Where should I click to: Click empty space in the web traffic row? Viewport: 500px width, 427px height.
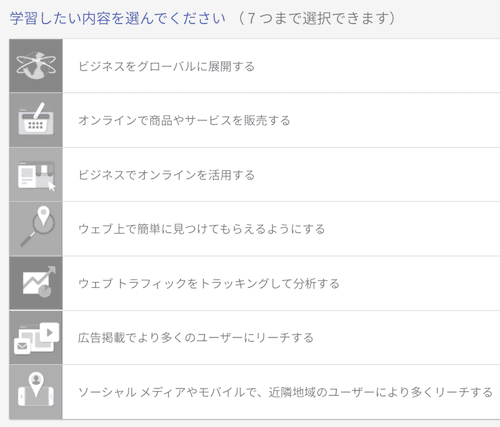[420, 283]
